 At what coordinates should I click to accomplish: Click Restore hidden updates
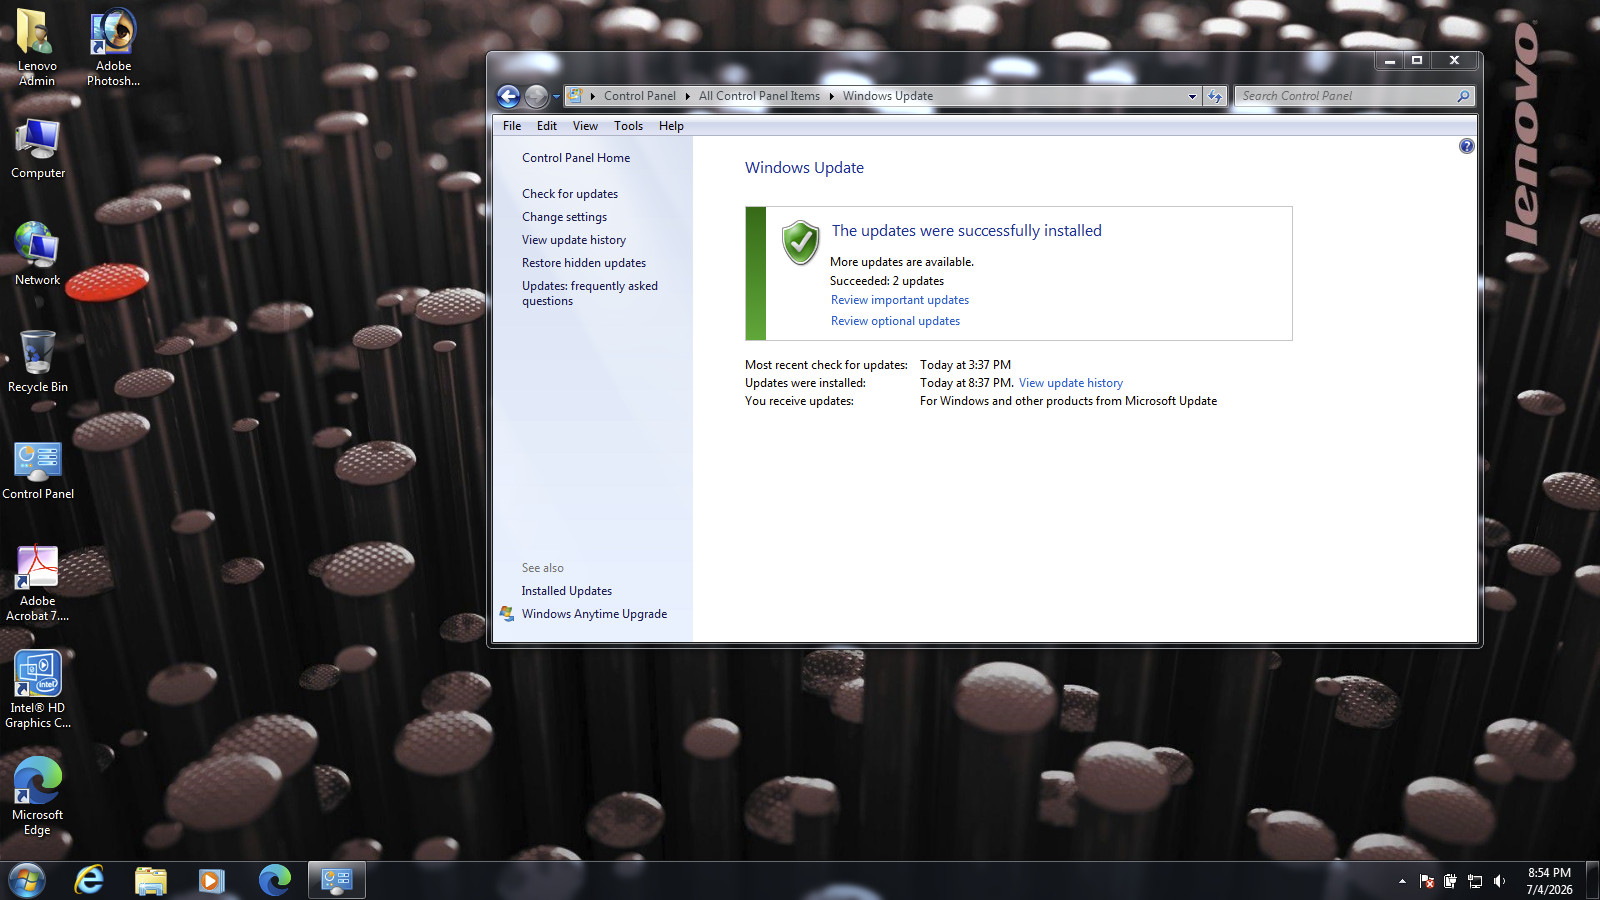click(584, 263)
